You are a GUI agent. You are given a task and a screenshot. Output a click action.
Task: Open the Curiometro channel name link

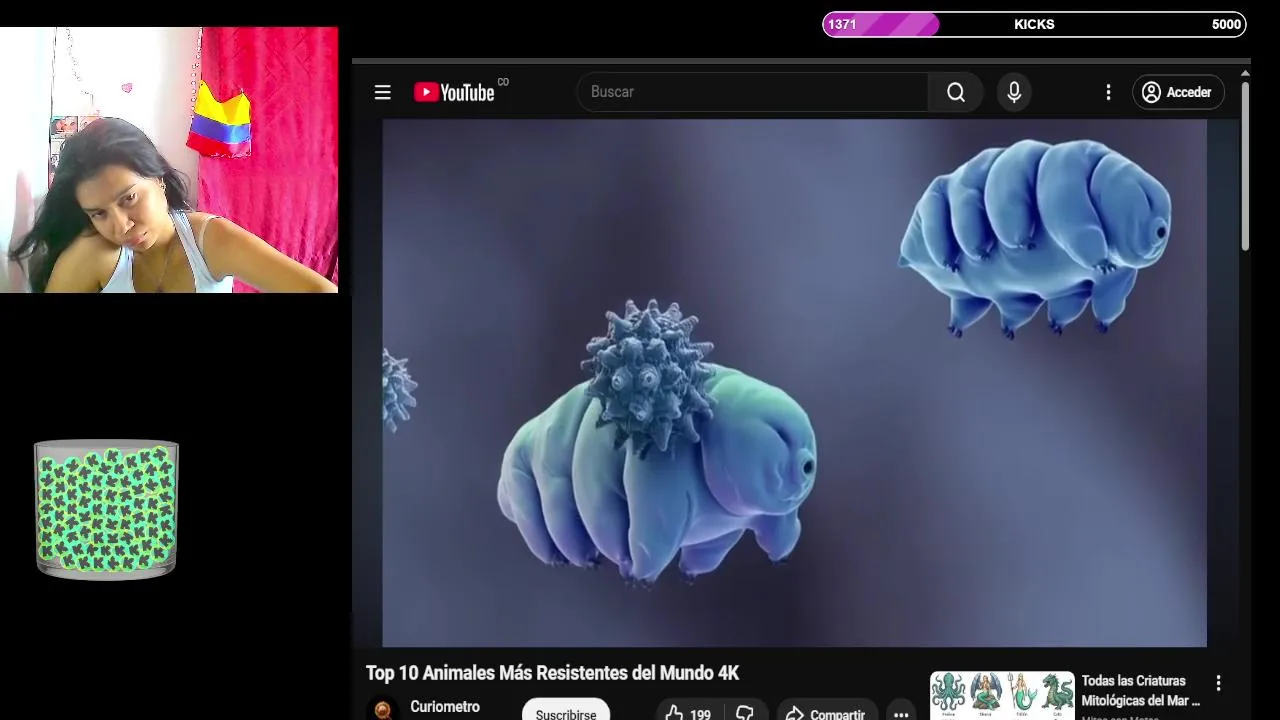click(x=445, y=707)
